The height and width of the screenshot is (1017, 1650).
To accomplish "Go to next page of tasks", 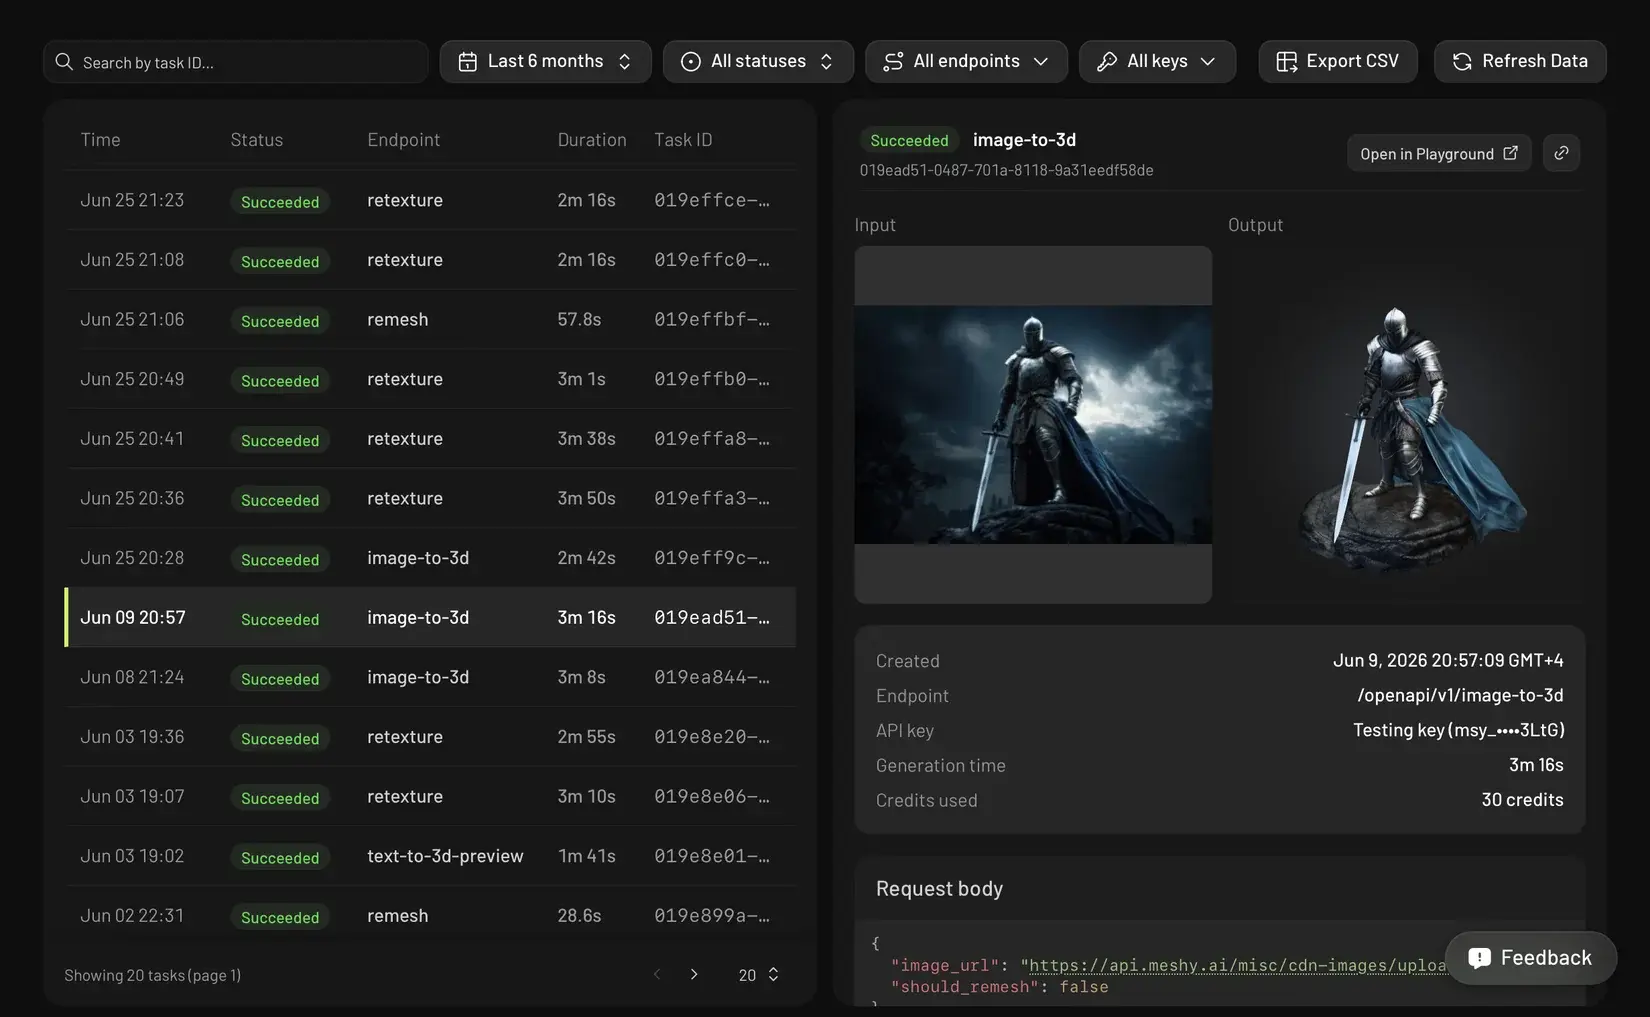I will tap(694, 974).
